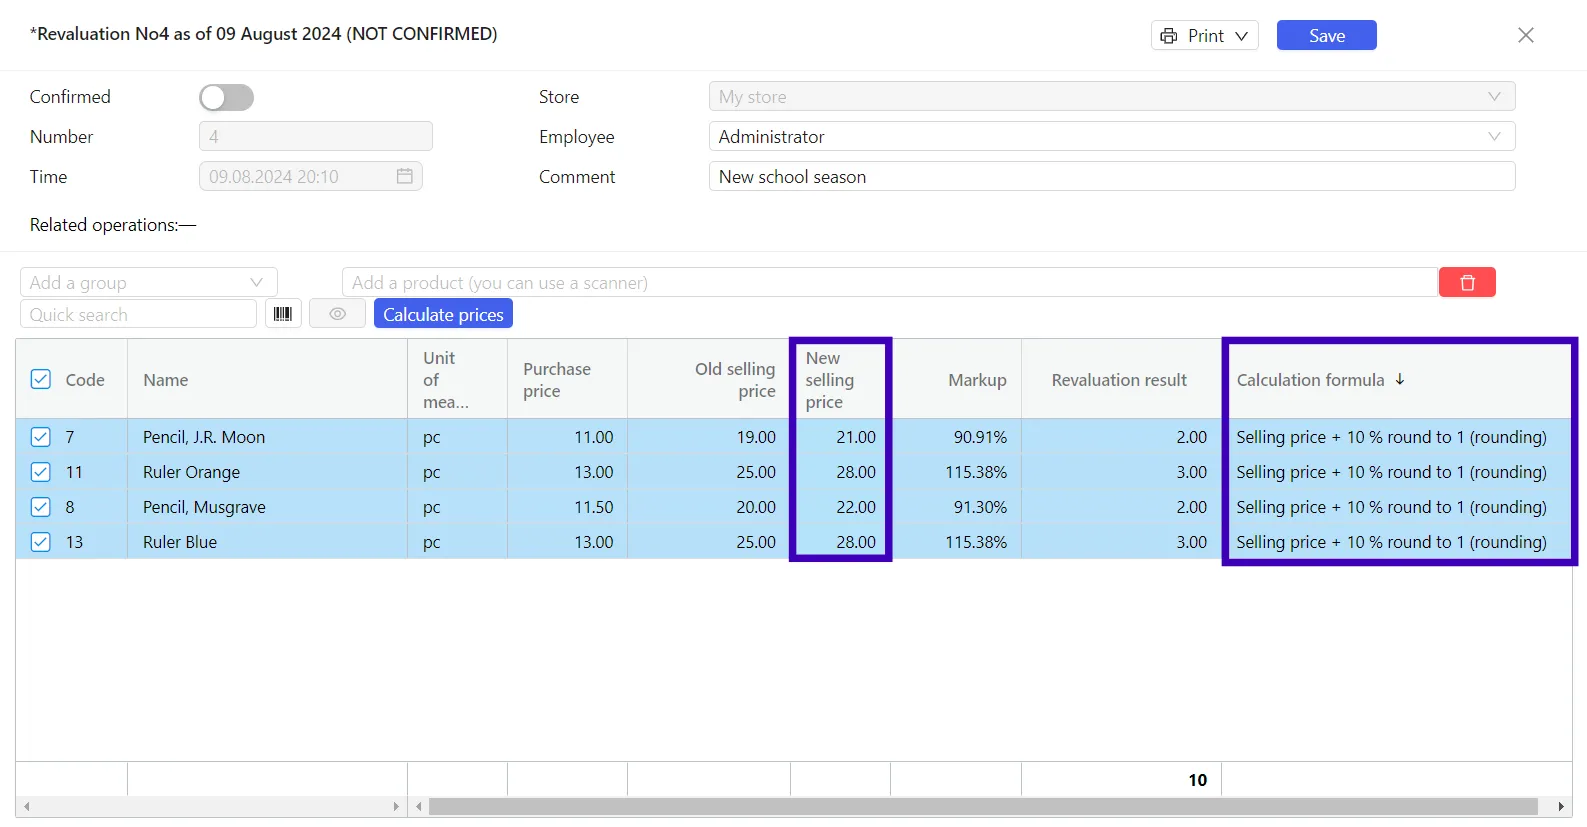Click markup 91.30% cell
The width and height of the screenshot is (1587, 827).
pos(956,507)
